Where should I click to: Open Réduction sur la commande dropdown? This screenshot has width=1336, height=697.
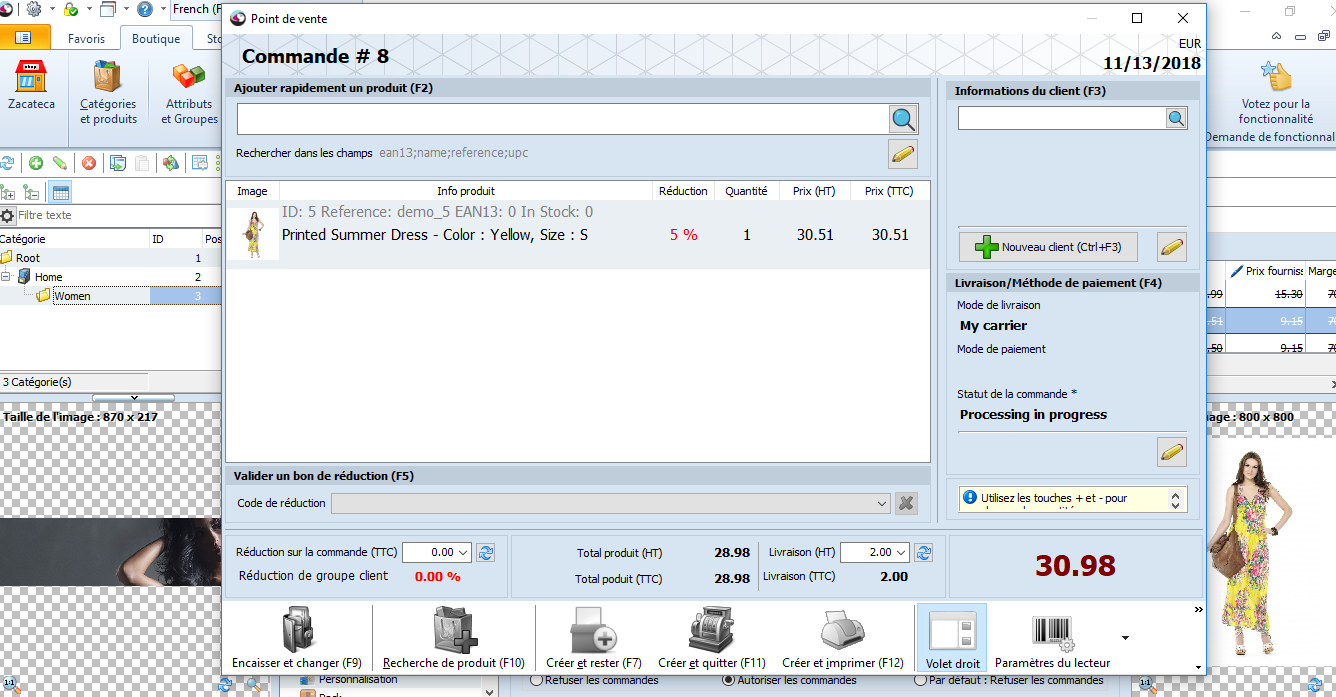(x=463, y=553)
